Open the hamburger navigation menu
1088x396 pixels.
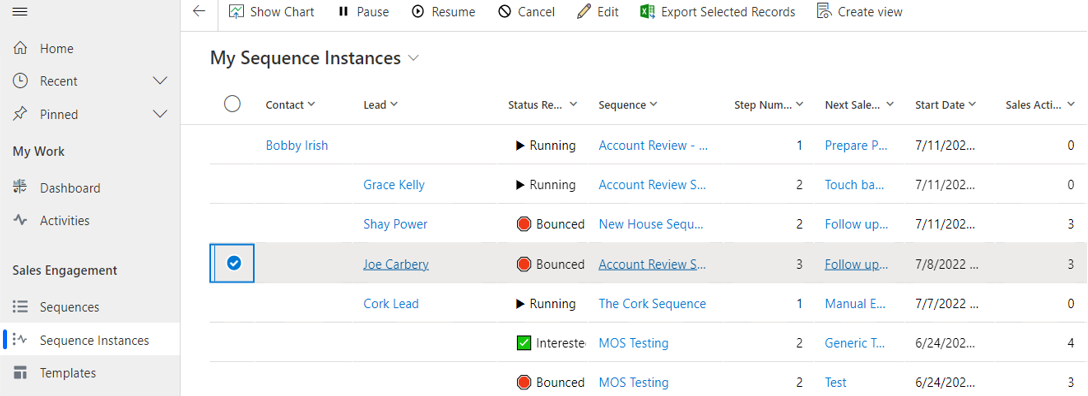[20, 12]
